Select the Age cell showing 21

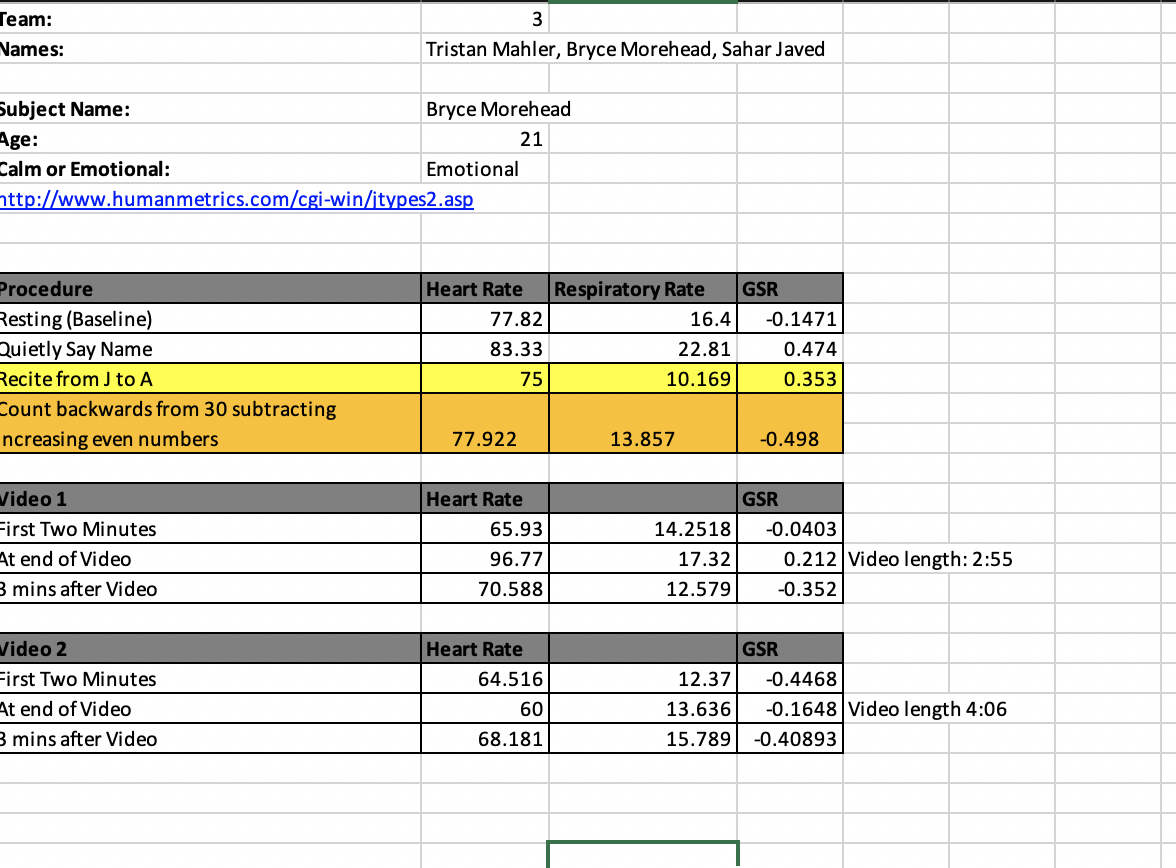point(485,139)
